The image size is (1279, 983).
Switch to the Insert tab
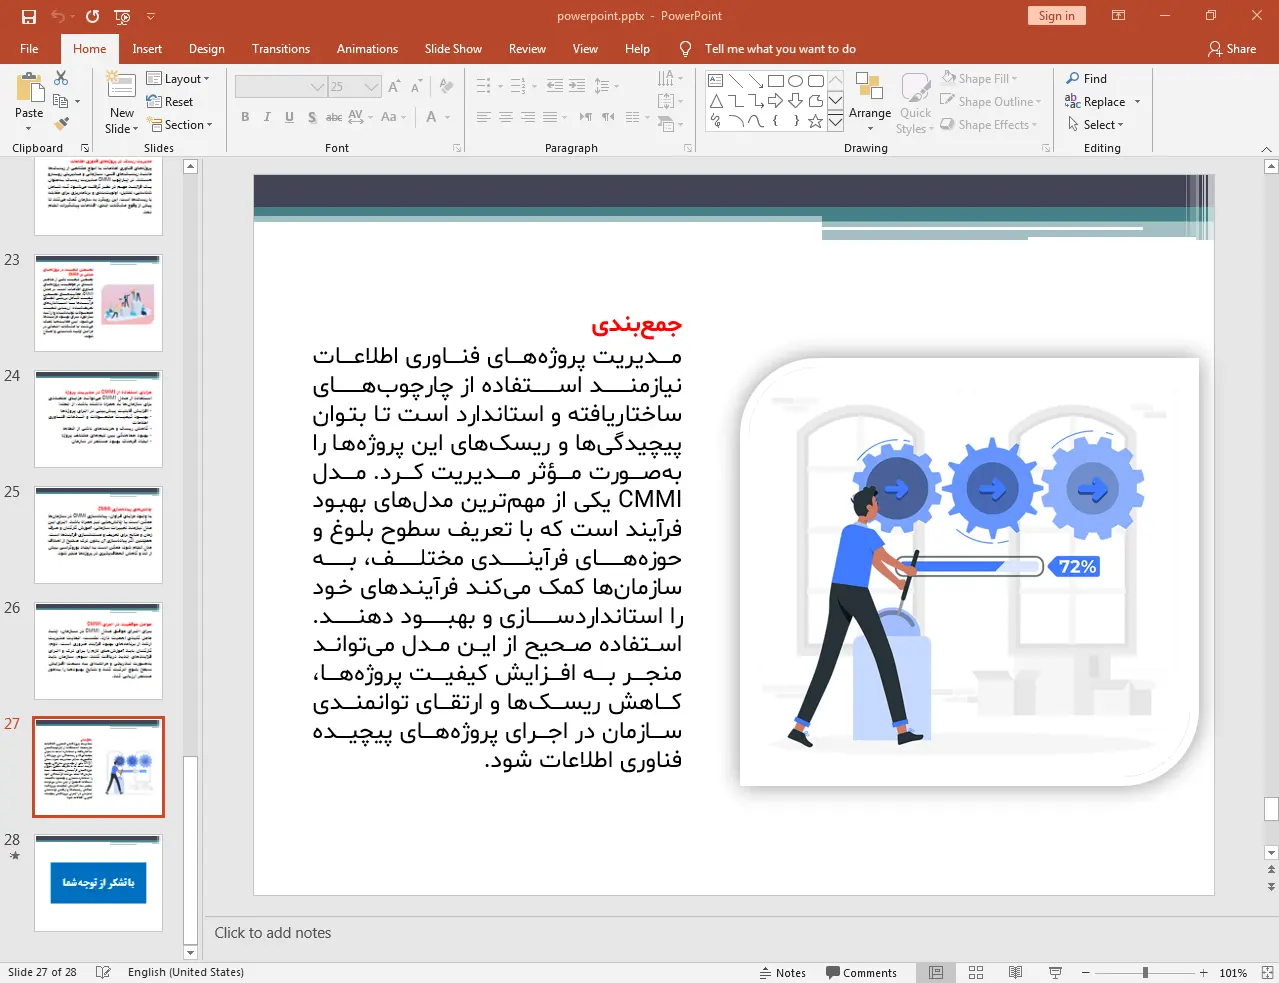(147, 49)
